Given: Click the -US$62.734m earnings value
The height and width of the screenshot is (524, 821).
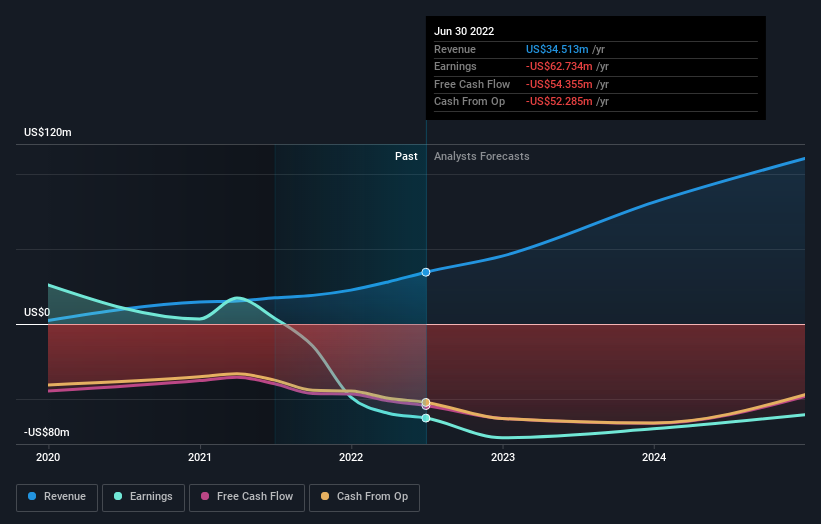Looking at the screenshot, I should 559,66.
